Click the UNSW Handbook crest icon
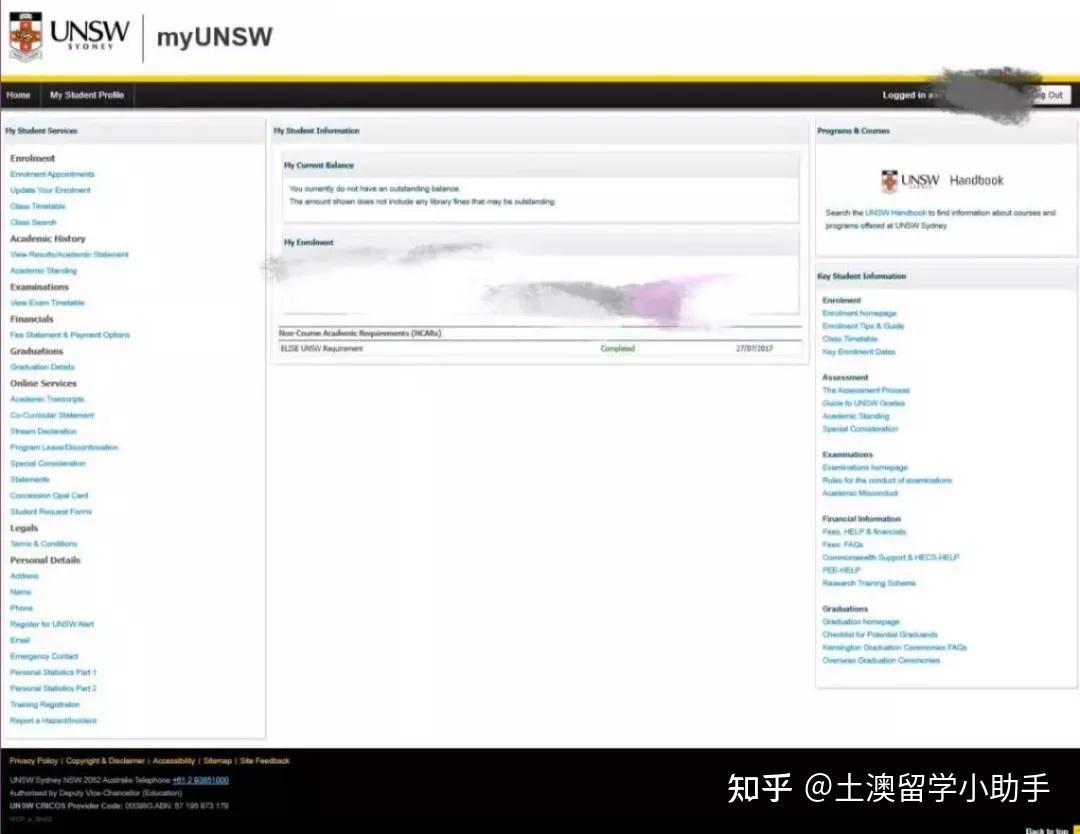 [x=888, y=180]
